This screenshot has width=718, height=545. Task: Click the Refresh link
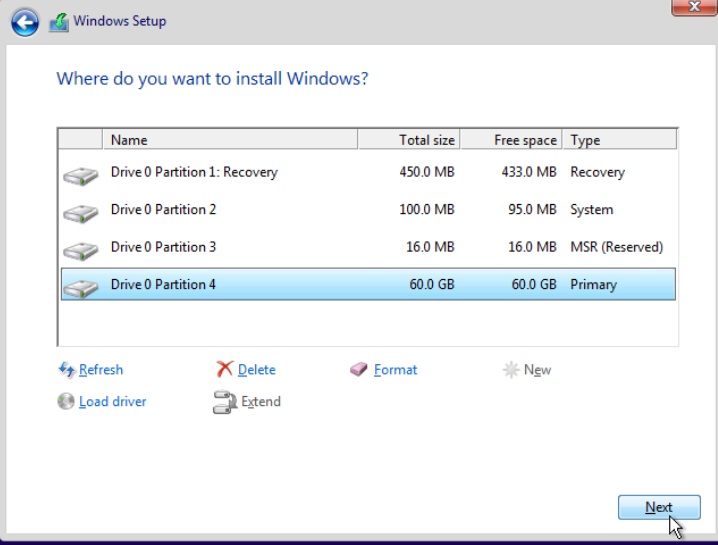point(101,370)
